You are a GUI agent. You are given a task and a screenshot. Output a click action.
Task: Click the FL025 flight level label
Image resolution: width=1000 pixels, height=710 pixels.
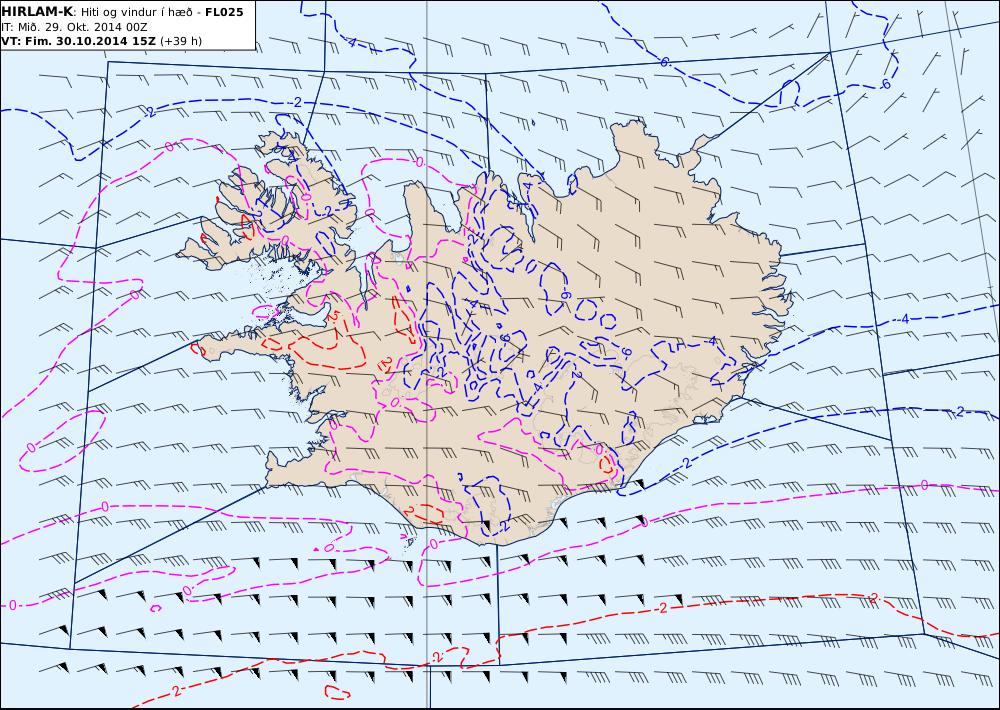point(224,12)
